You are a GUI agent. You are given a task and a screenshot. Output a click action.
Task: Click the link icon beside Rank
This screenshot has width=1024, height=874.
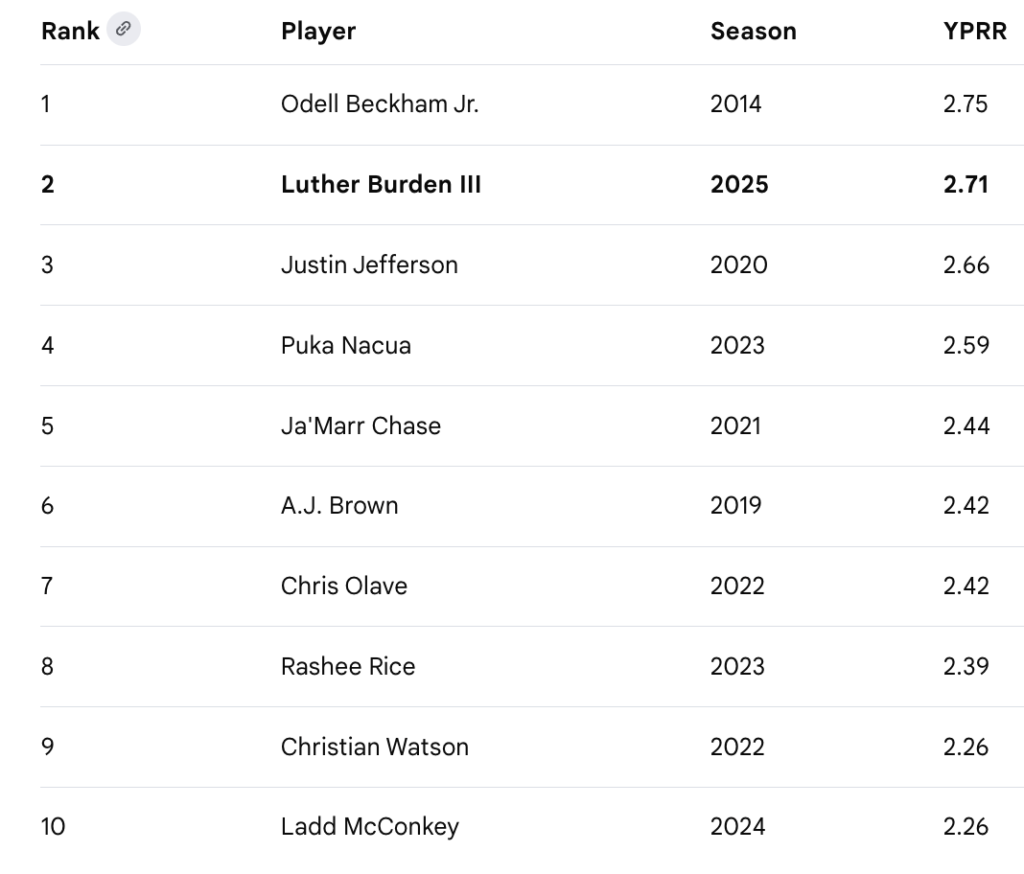tap(123, 29)
